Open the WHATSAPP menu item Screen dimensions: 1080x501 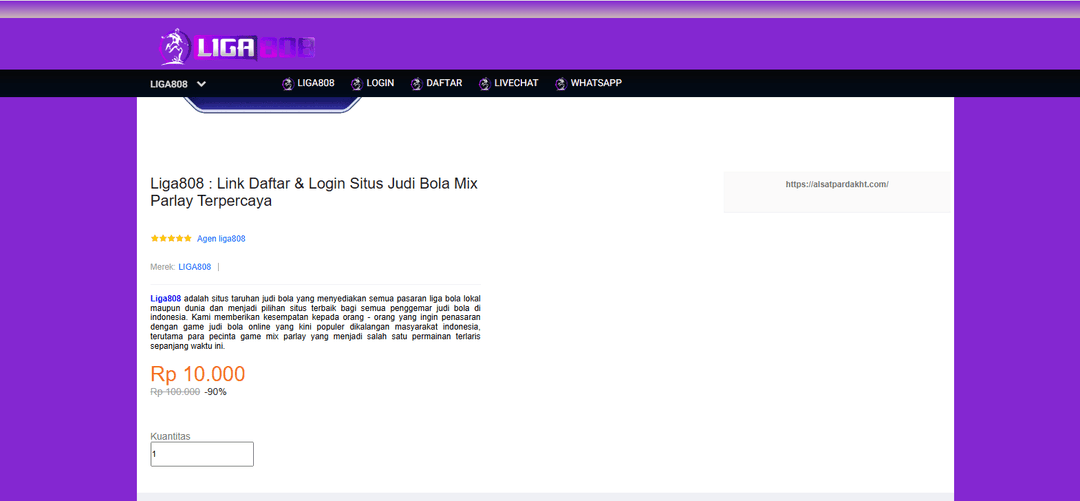(x=596, y=83)
